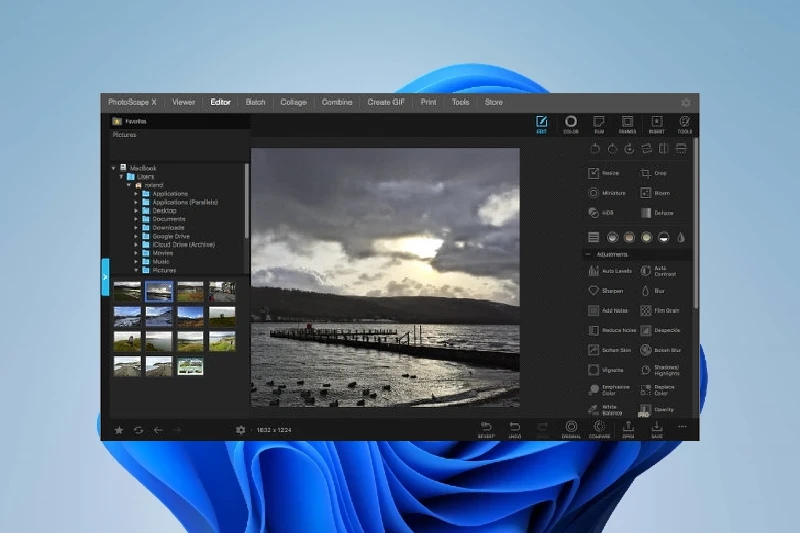Screen dimensions: 800x533
Task: Open top-right app settings gear
Action: pos(686,103)
